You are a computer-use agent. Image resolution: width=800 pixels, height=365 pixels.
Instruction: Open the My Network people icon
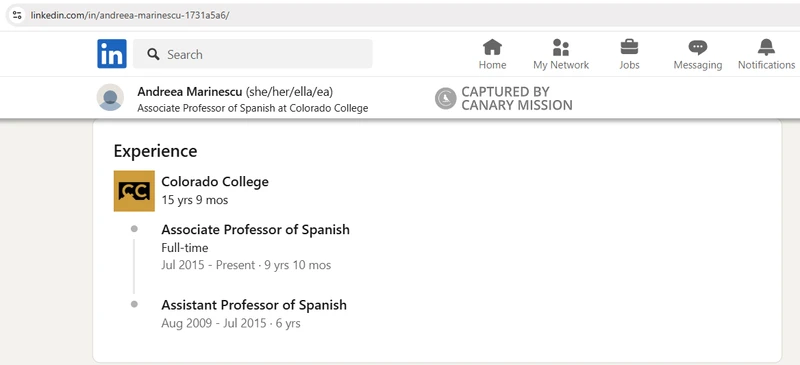pos(561,47)
